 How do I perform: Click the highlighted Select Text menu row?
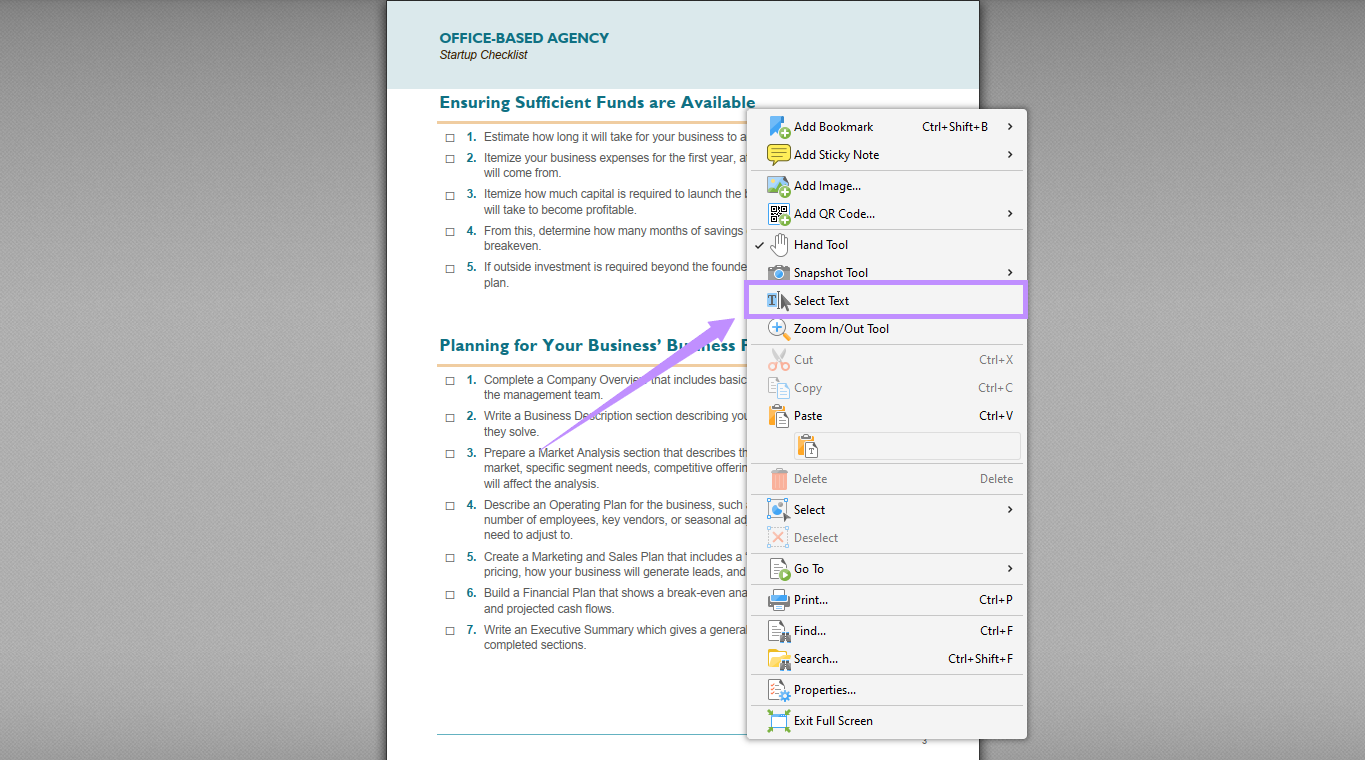coord(885,299)
